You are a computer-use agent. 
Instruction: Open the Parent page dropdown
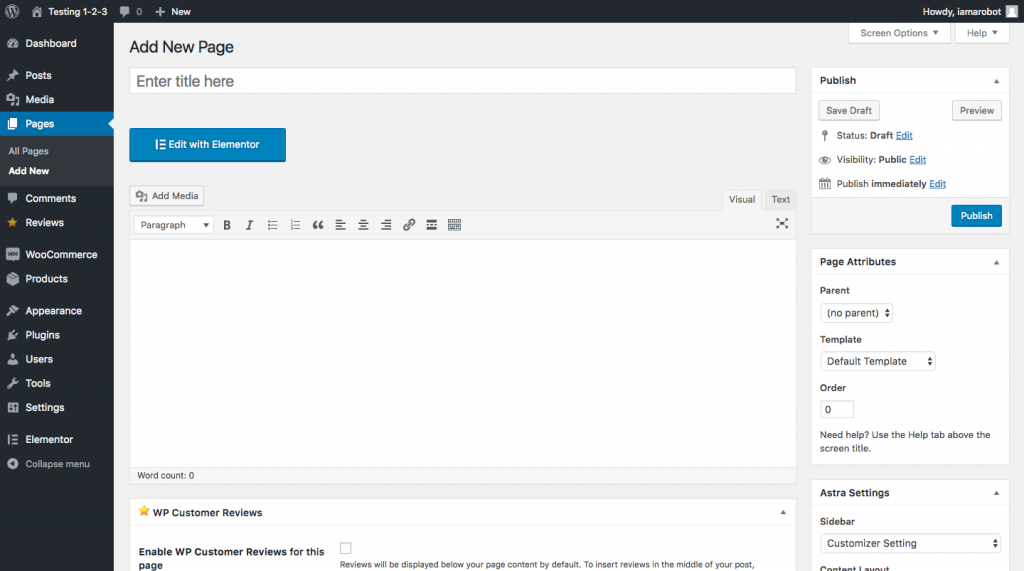tap(856, 313)
